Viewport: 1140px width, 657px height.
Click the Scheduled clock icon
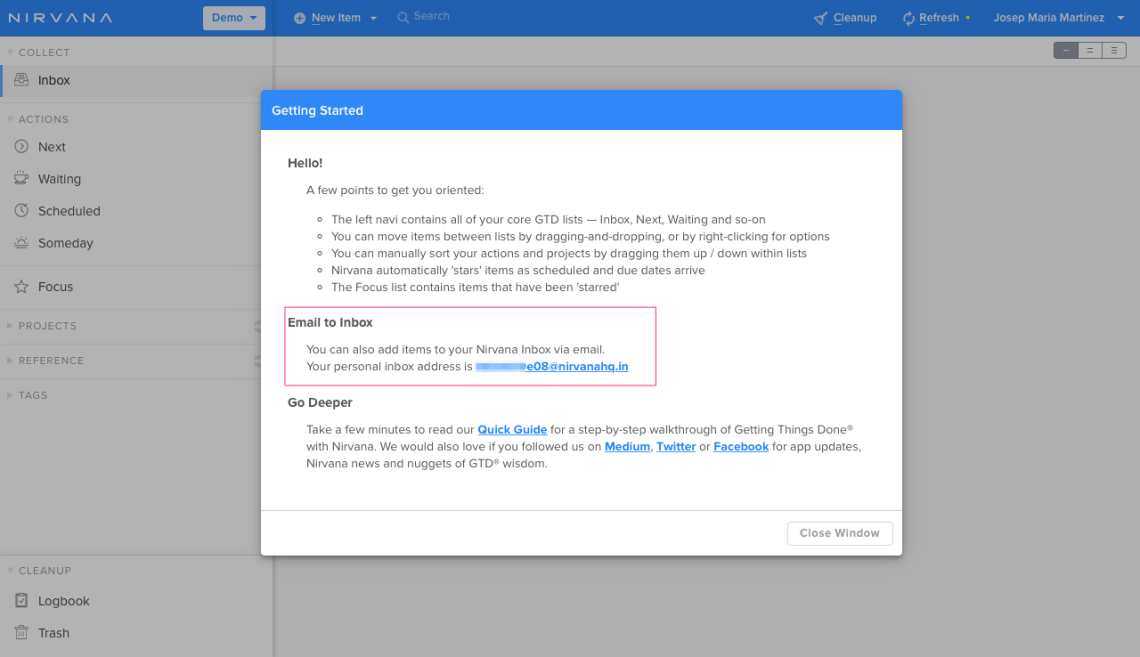pyautogui.click(x=22, y=211)
